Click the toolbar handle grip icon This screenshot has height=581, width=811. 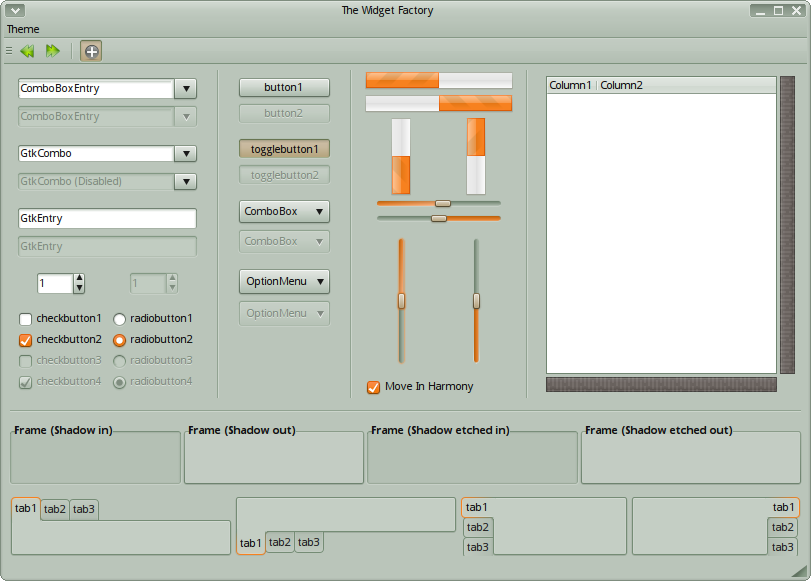9,51
